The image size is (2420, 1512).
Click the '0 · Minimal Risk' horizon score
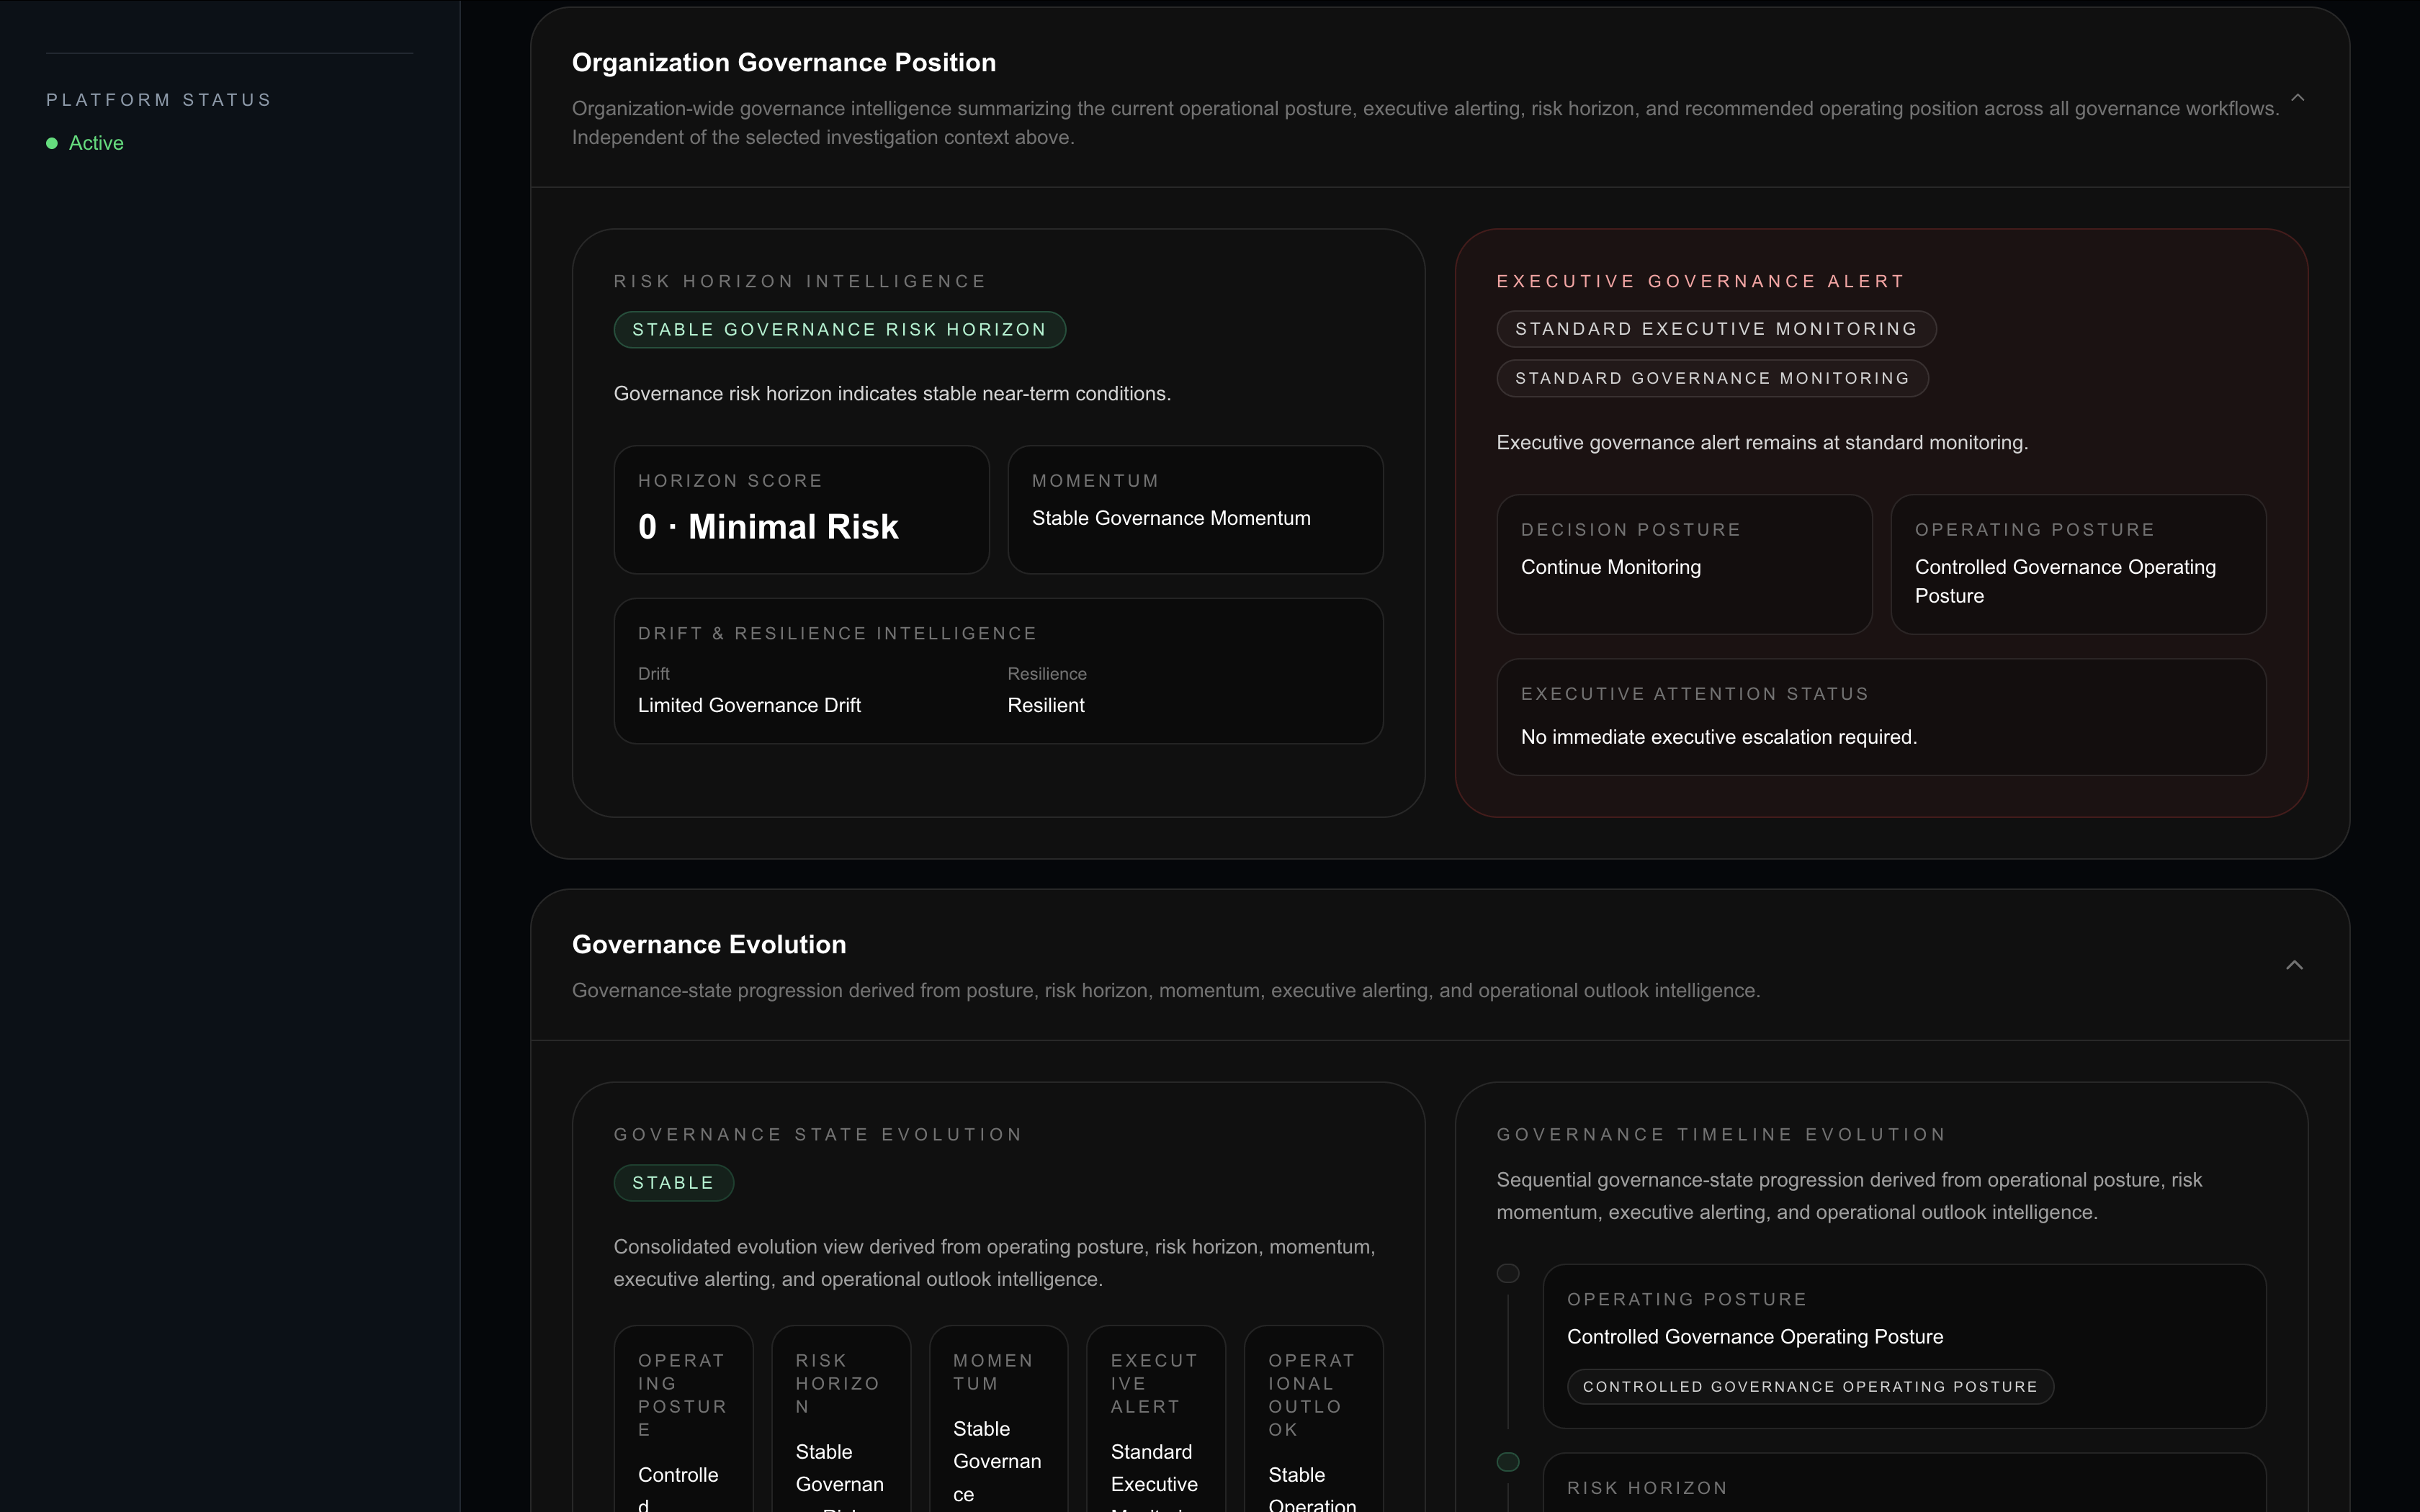[x=768, y=526]
